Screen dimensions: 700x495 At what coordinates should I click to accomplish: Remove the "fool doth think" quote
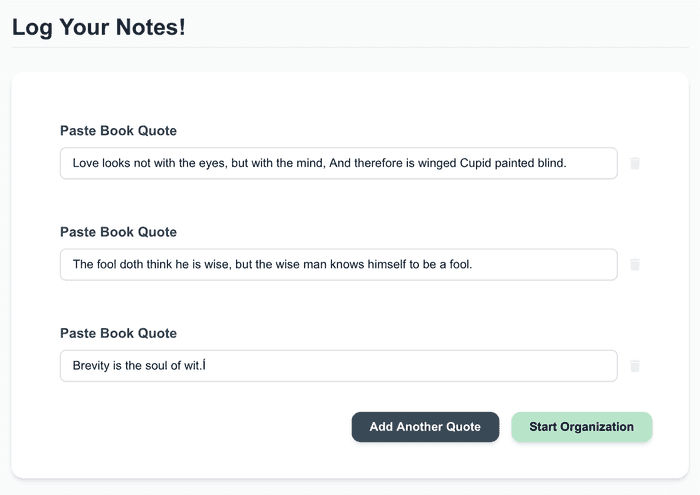click(x=634, y=265)
